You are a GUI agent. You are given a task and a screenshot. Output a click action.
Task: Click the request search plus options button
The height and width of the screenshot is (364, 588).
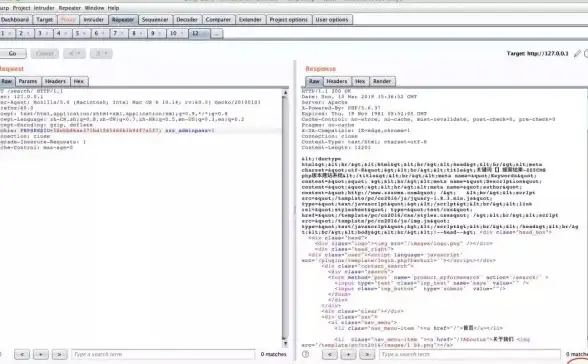coord(40,354)
